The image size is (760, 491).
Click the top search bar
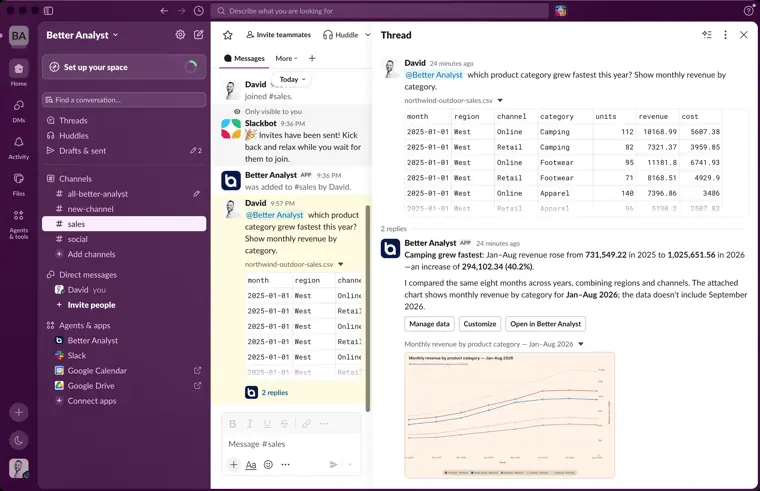tap(380, 11)
